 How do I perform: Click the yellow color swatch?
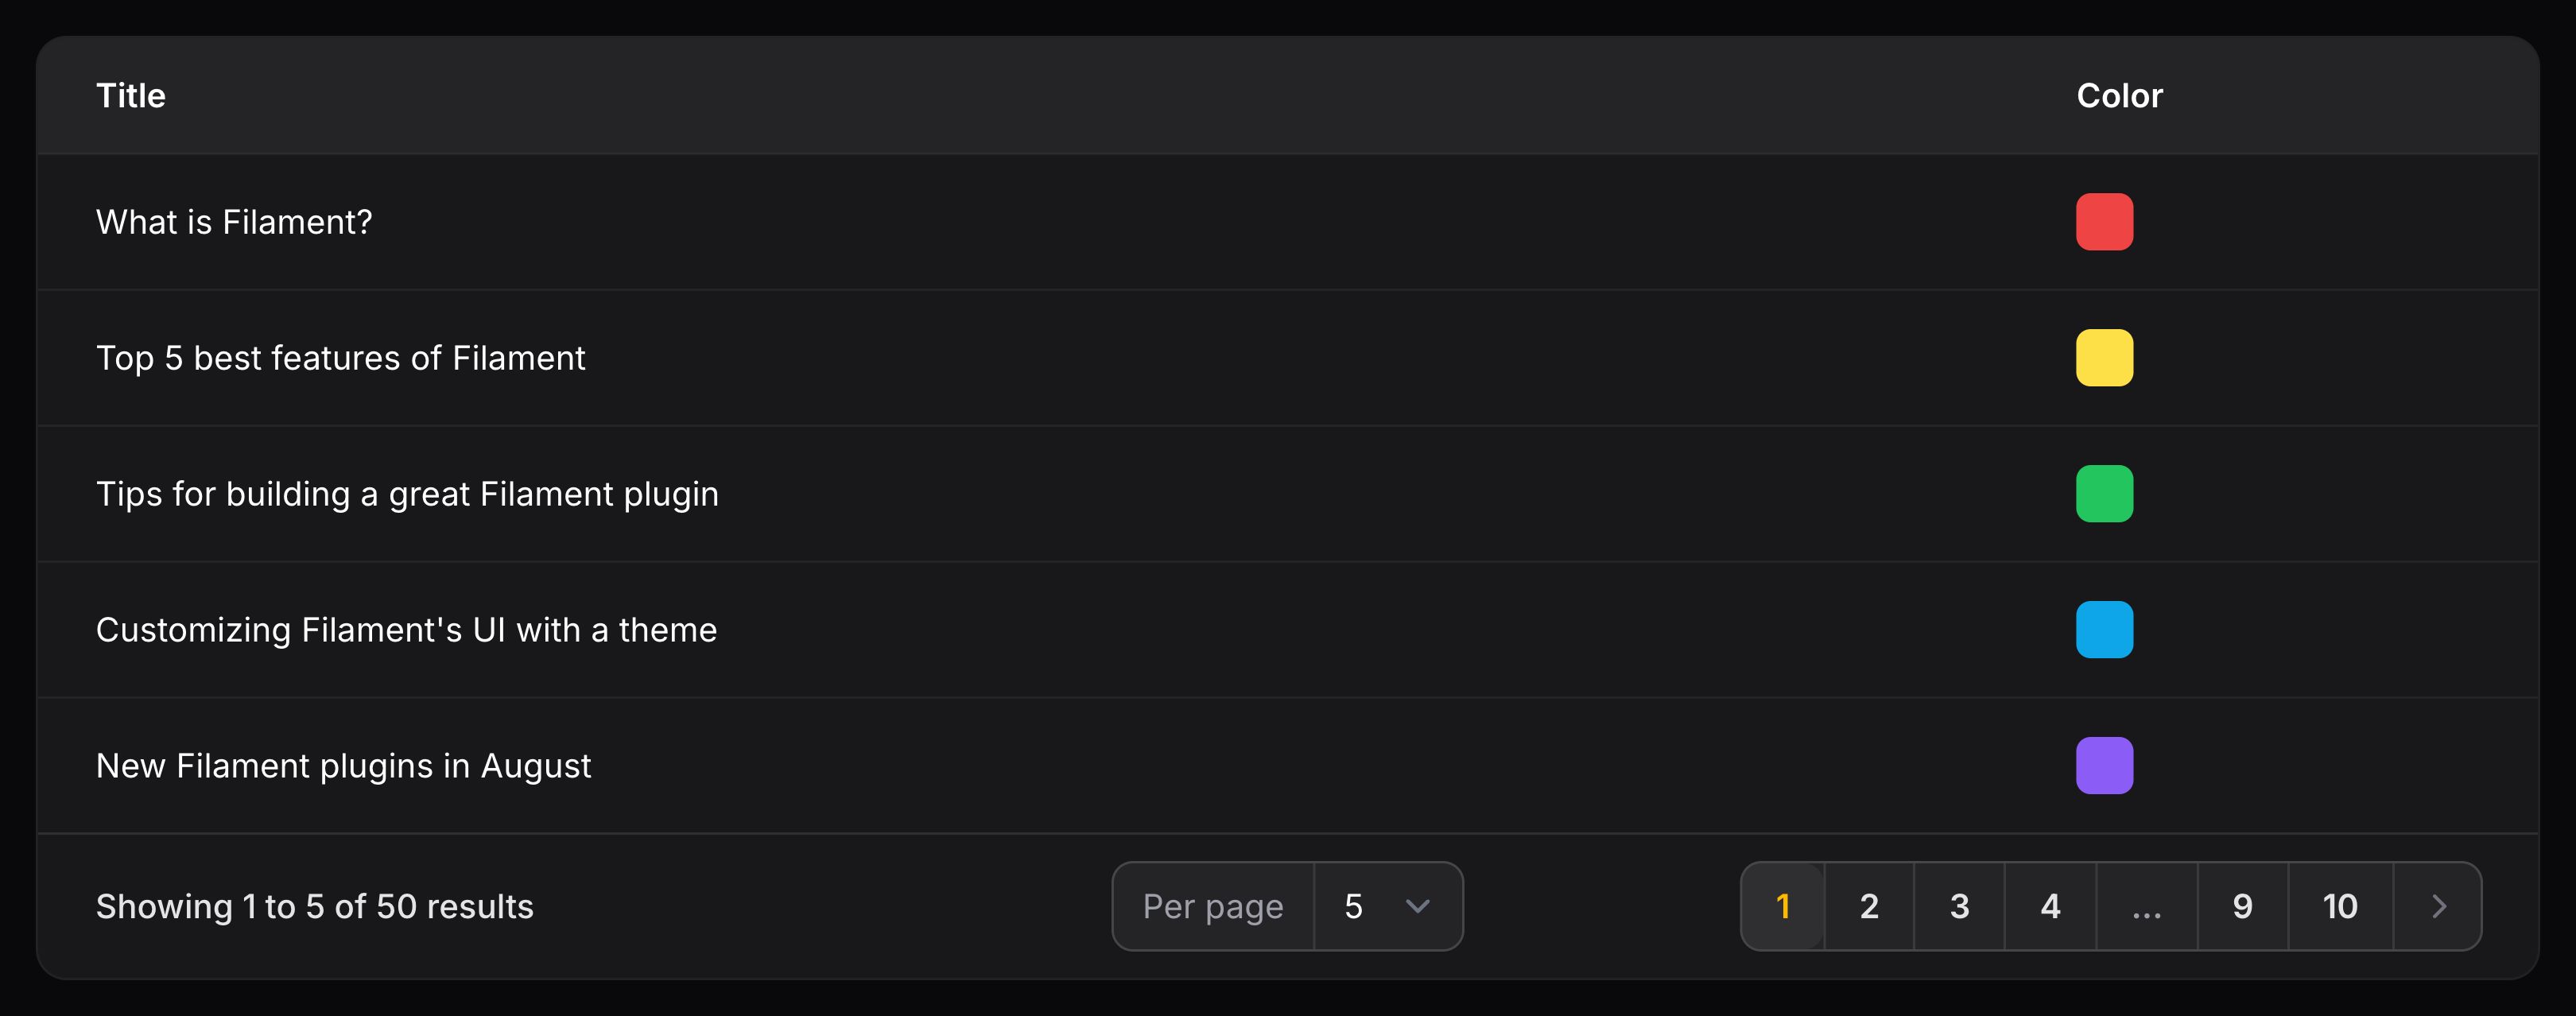pyautogui.click(x=2104, y=358)
